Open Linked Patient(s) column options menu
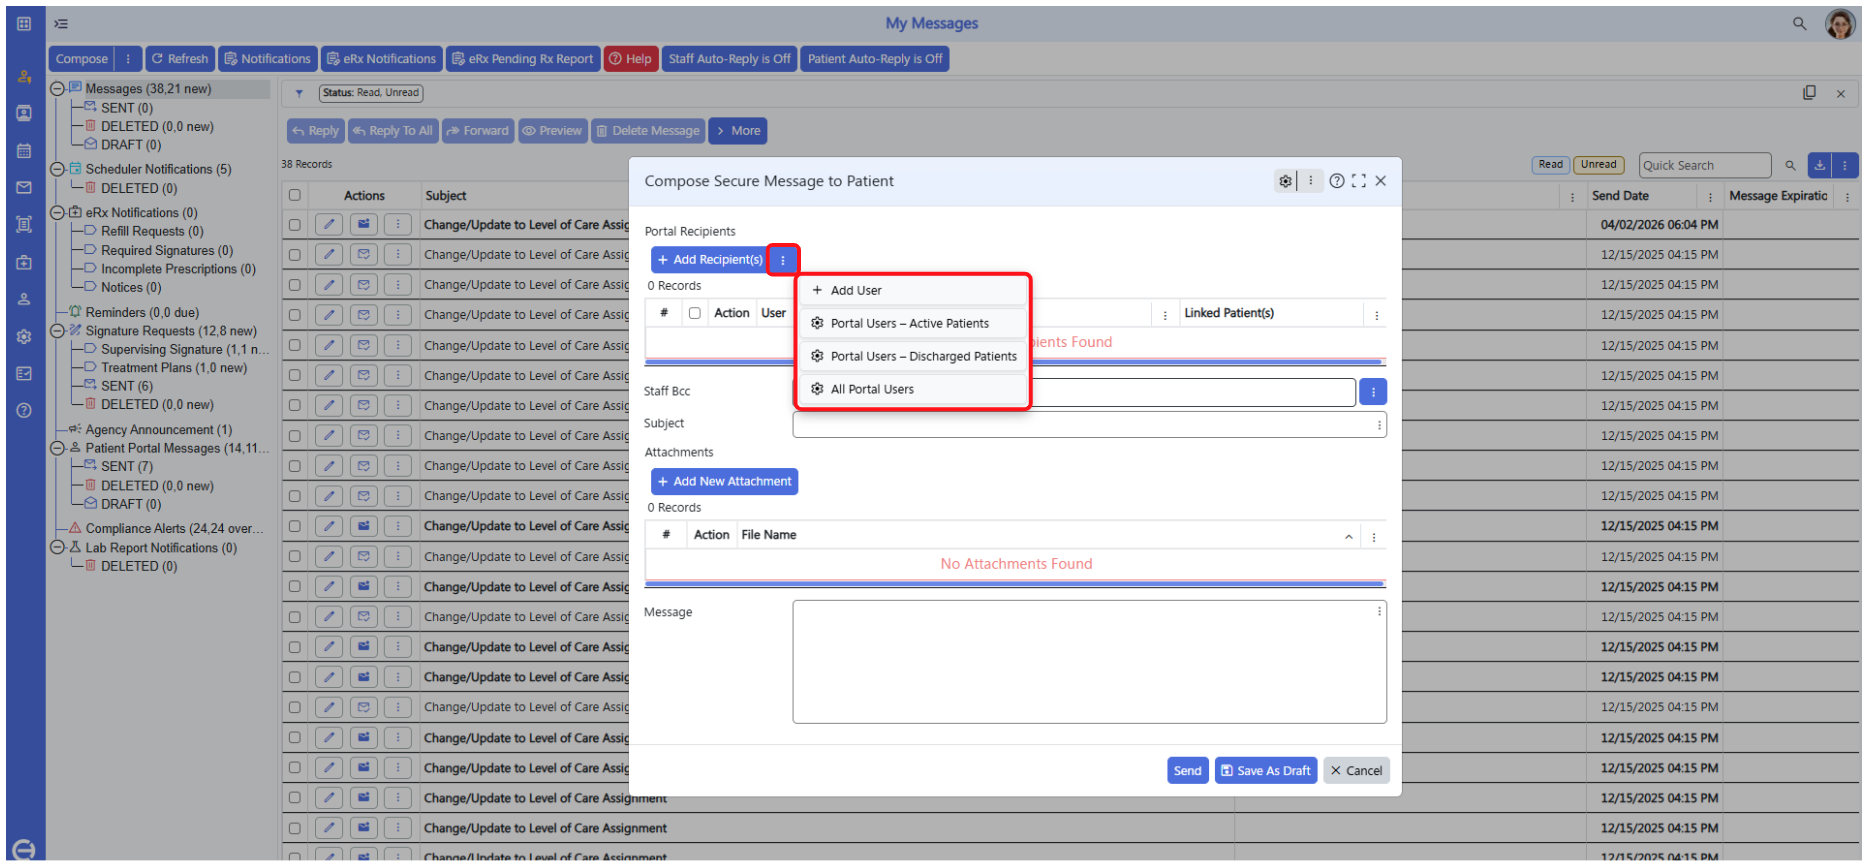1868x867 pixels. pyautogui.click(x=1376, y=315)
